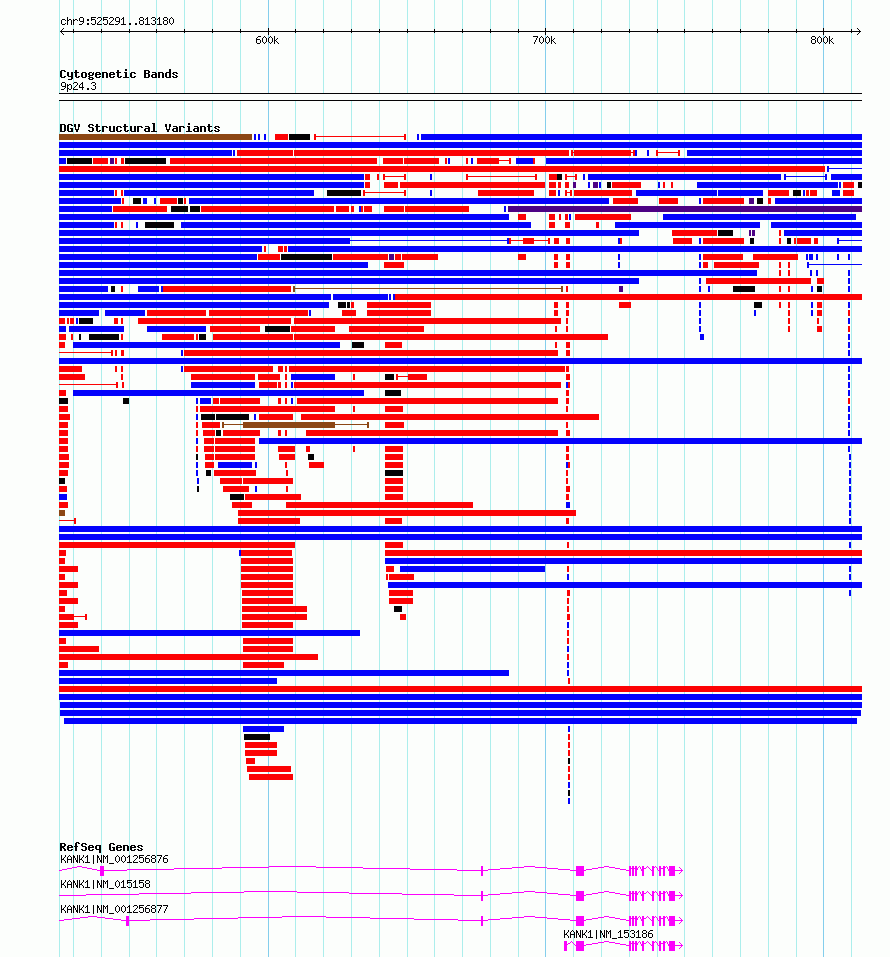Click the 800k ruler label
This screenshot has width=890, height=957.
(x=822, y=40)
